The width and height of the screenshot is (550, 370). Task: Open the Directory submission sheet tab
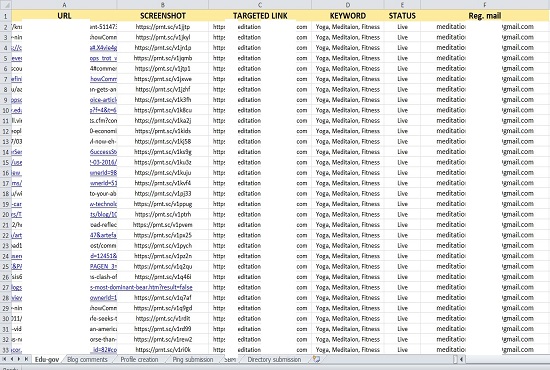tap(274, 359)
